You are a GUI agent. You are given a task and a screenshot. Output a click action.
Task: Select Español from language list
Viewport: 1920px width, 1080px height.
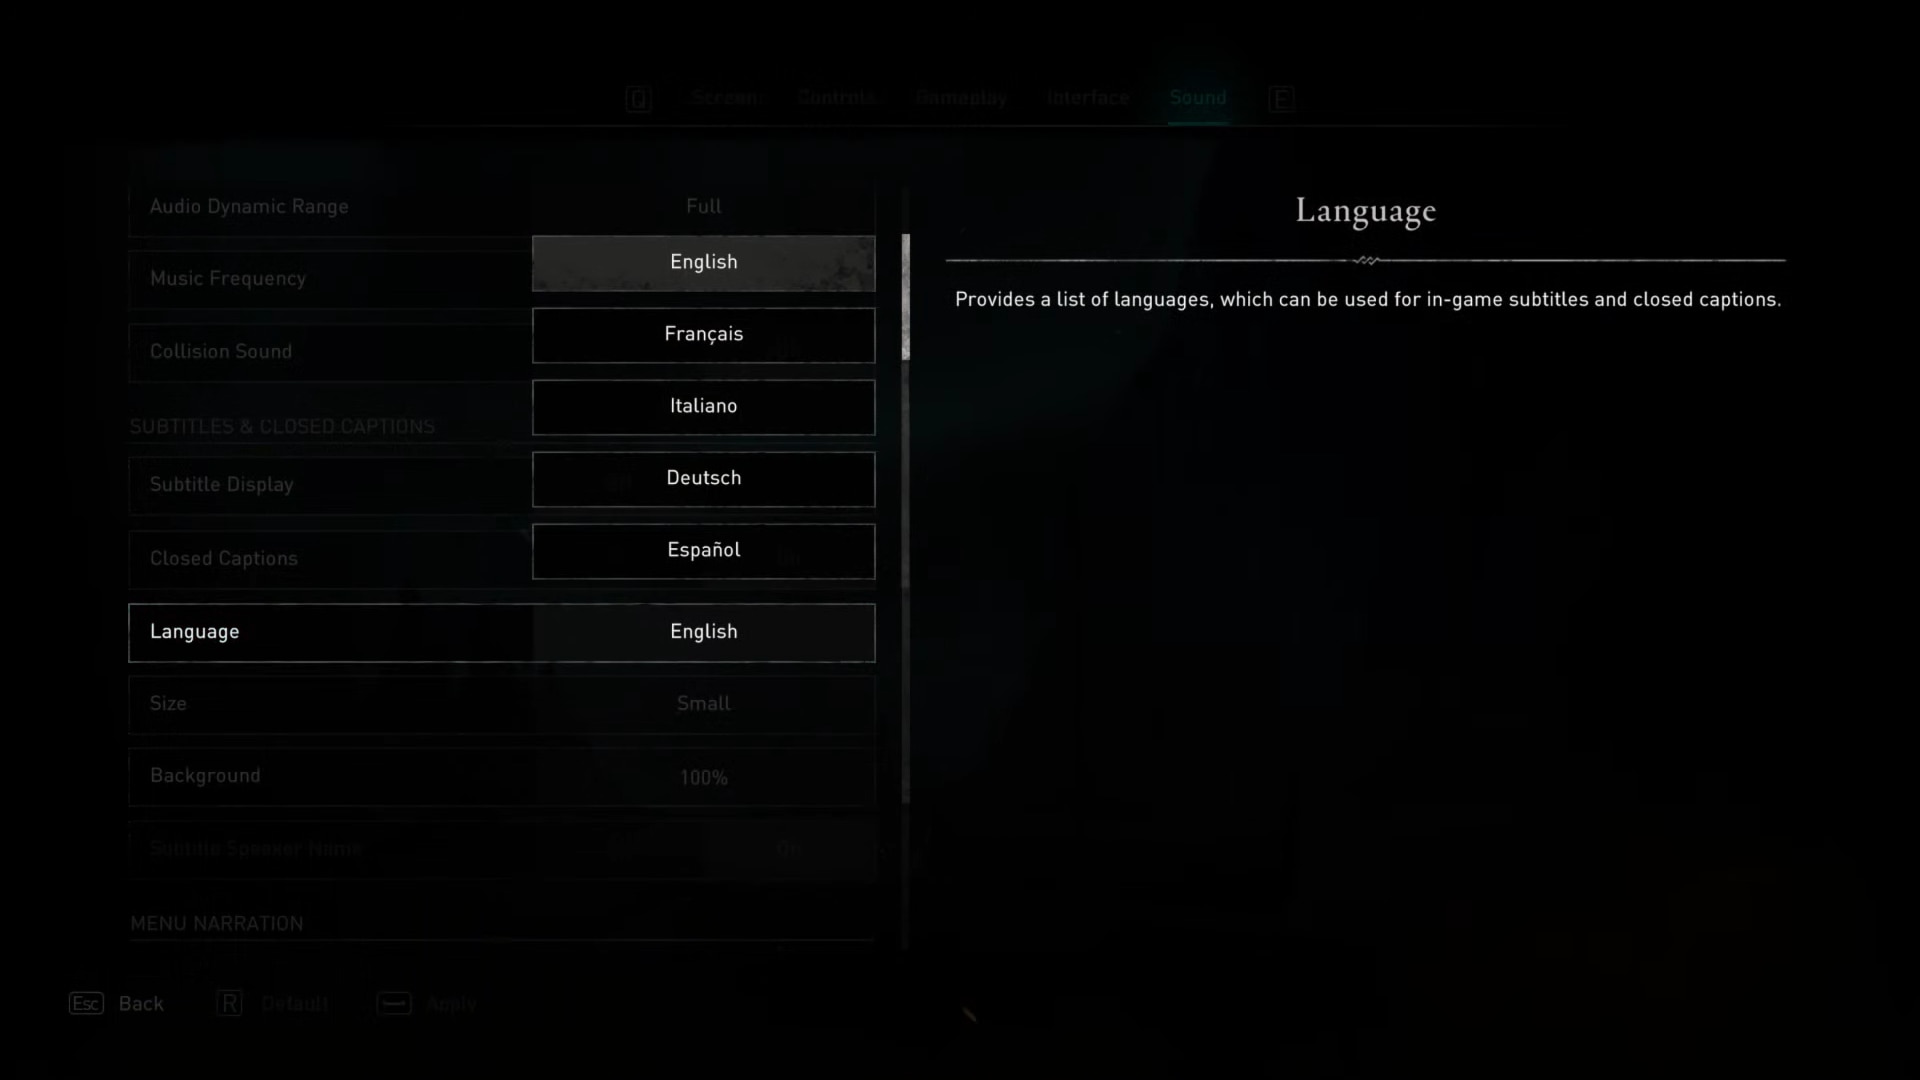703,549
